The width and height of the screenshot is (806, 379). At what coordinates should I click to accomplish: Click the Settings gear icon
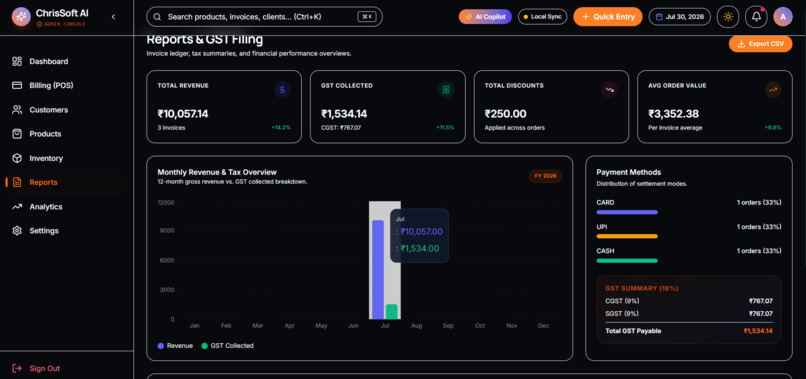[x=17, y=231]
